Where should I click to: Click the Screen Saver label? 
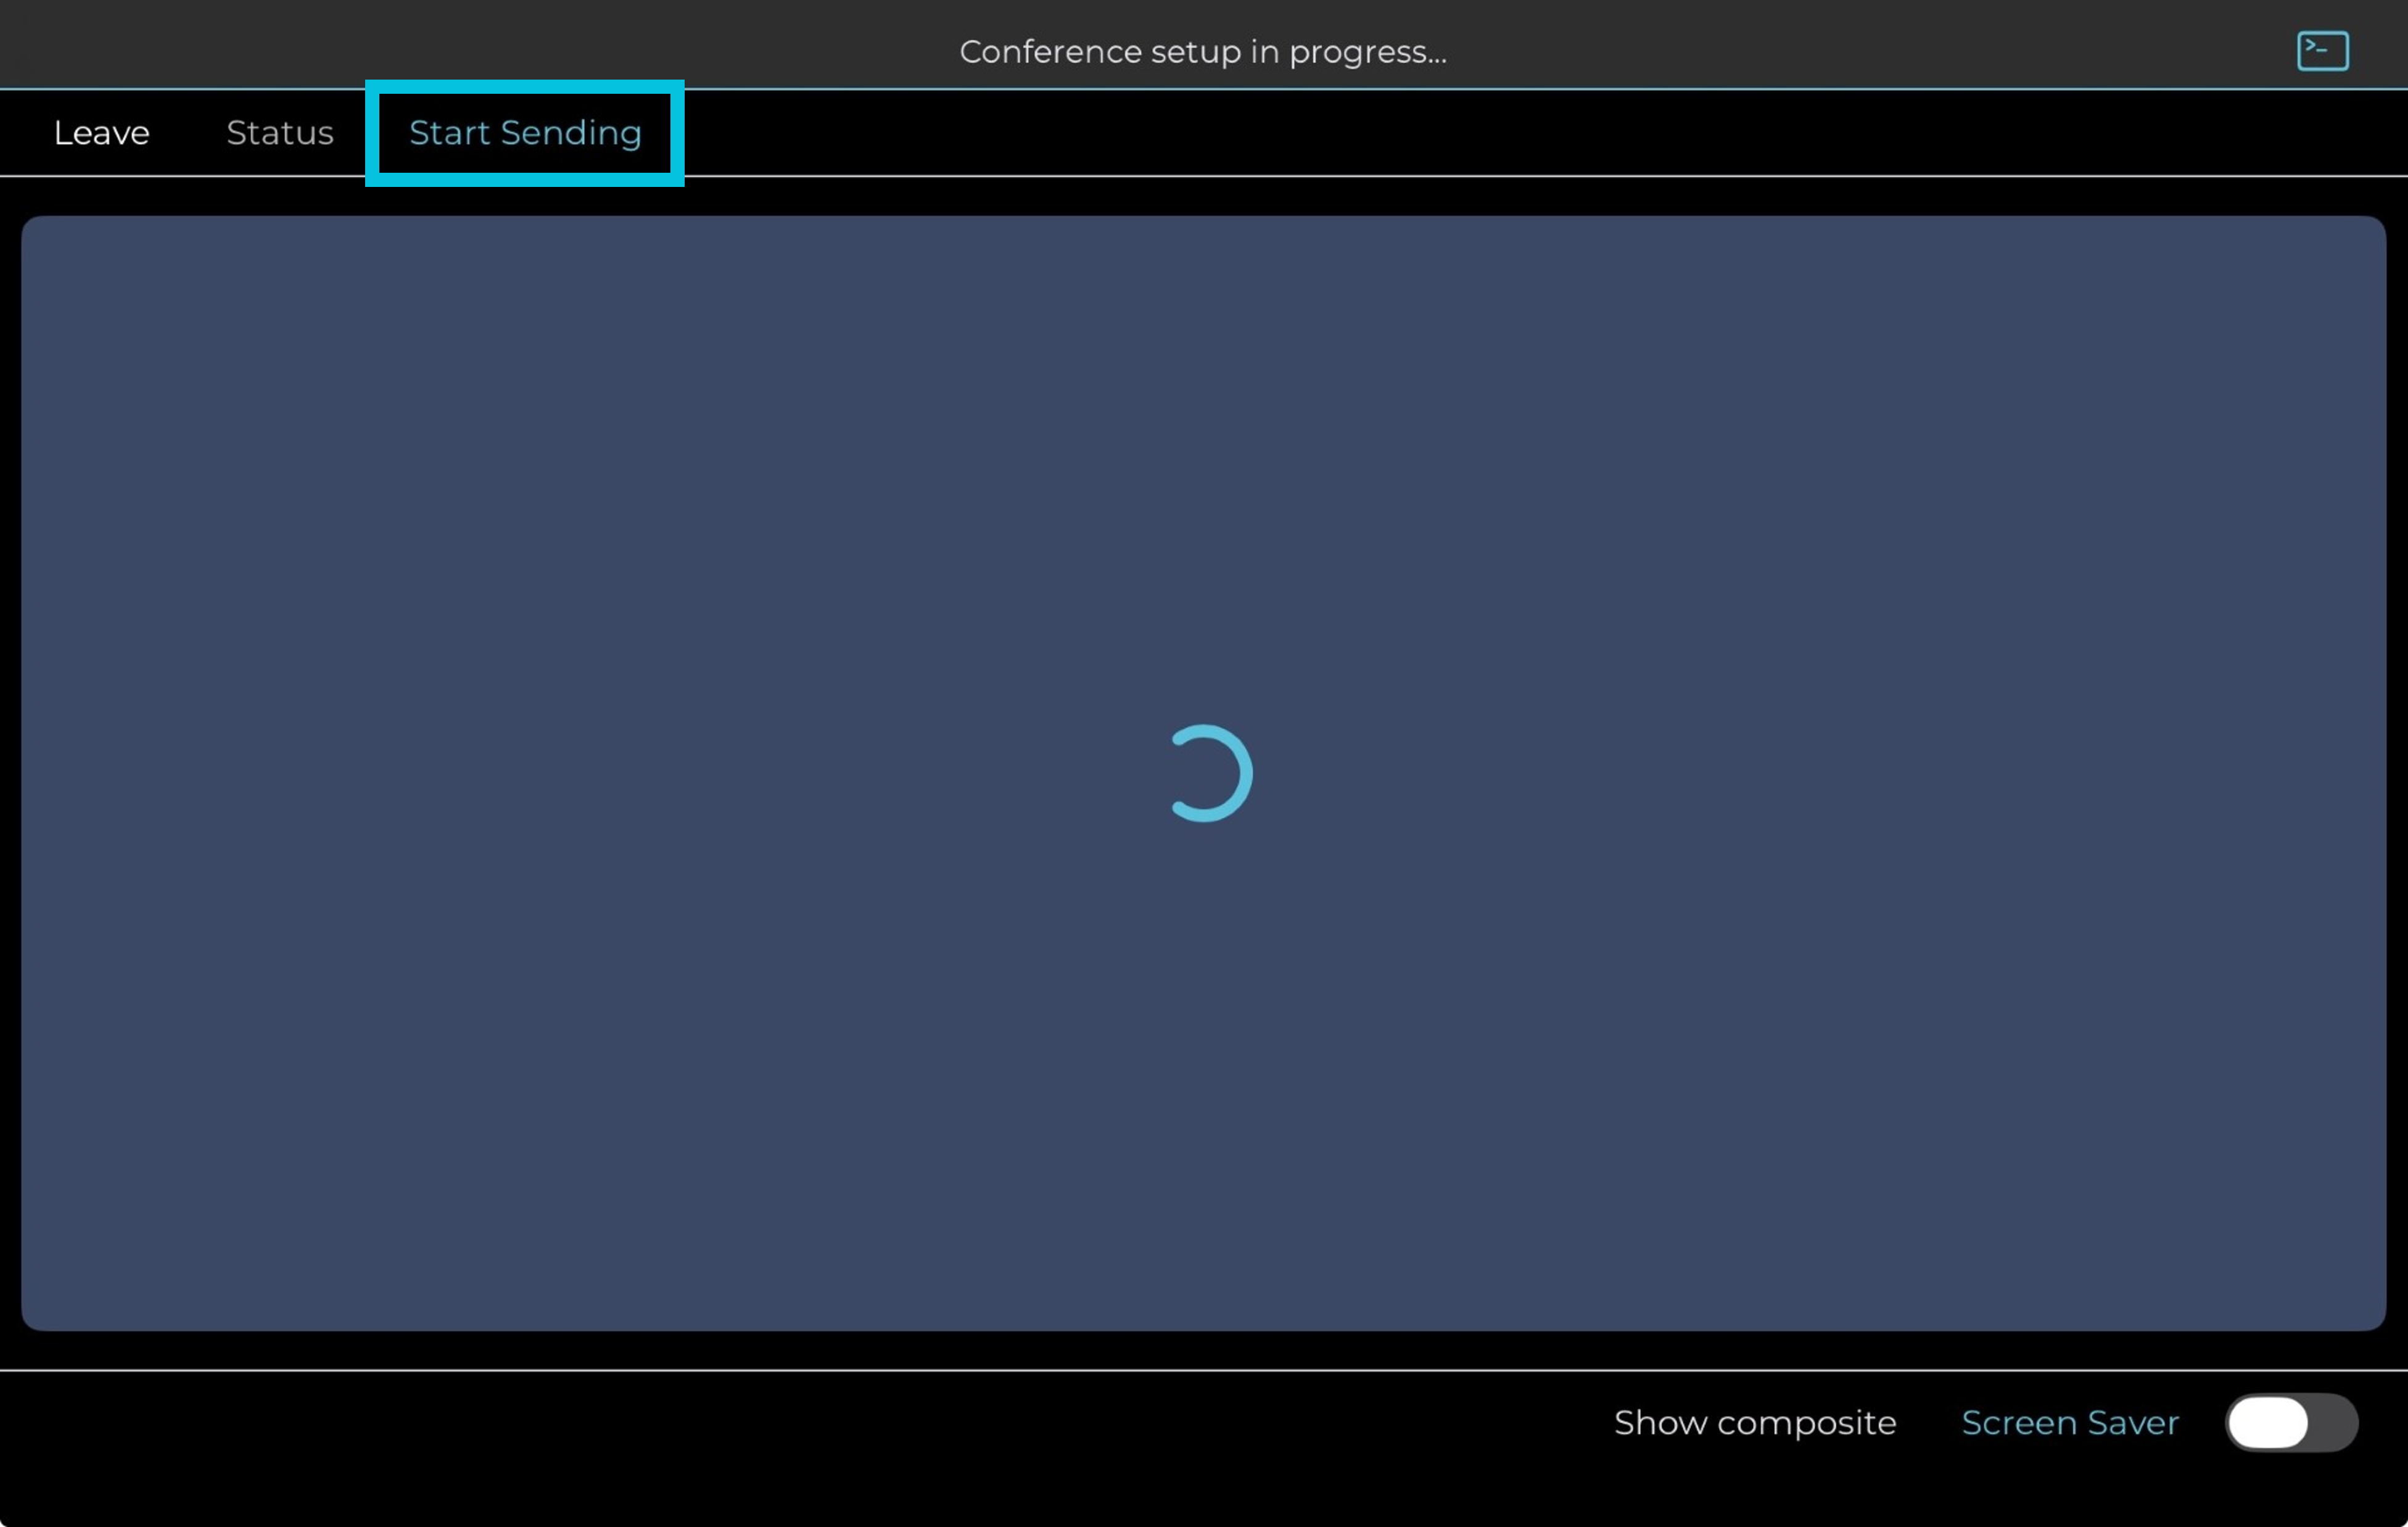click(x=2070, y=1422)
